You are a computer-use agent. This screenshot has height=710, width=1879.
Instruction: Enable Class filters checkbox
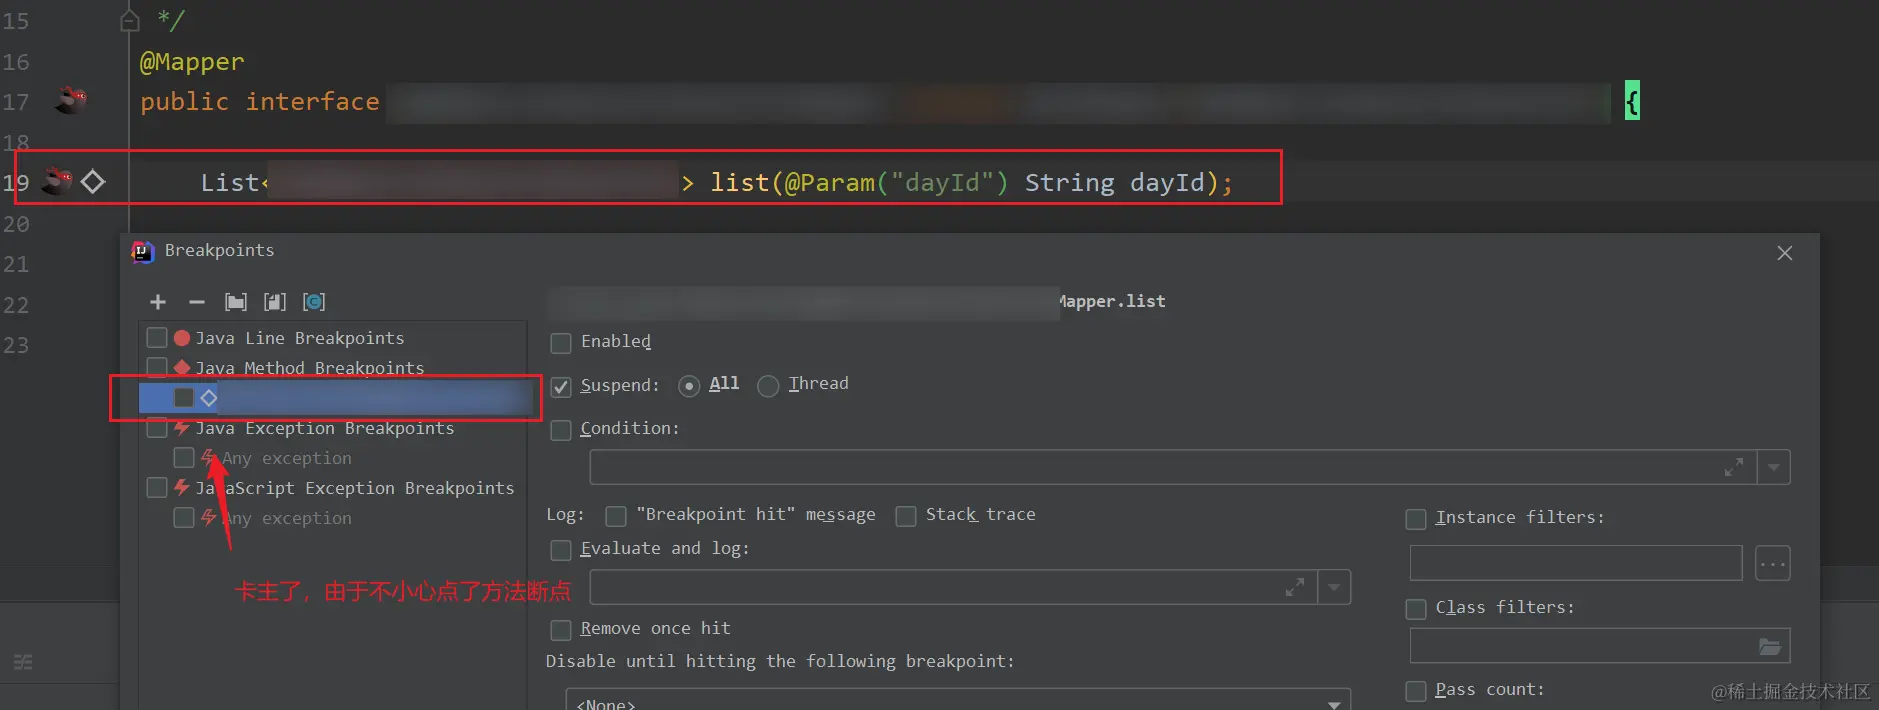click(1416, 609)
